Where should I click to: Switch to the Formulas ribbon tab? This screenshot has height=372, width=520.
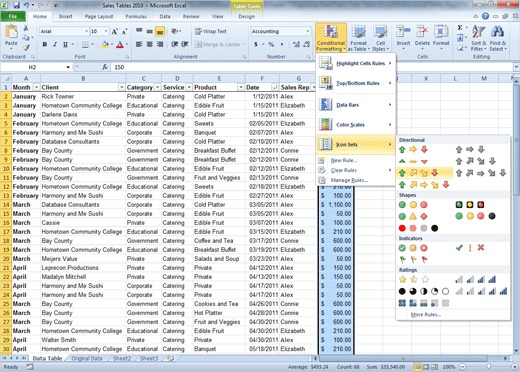pyautogui.click(x=136, y=16)
